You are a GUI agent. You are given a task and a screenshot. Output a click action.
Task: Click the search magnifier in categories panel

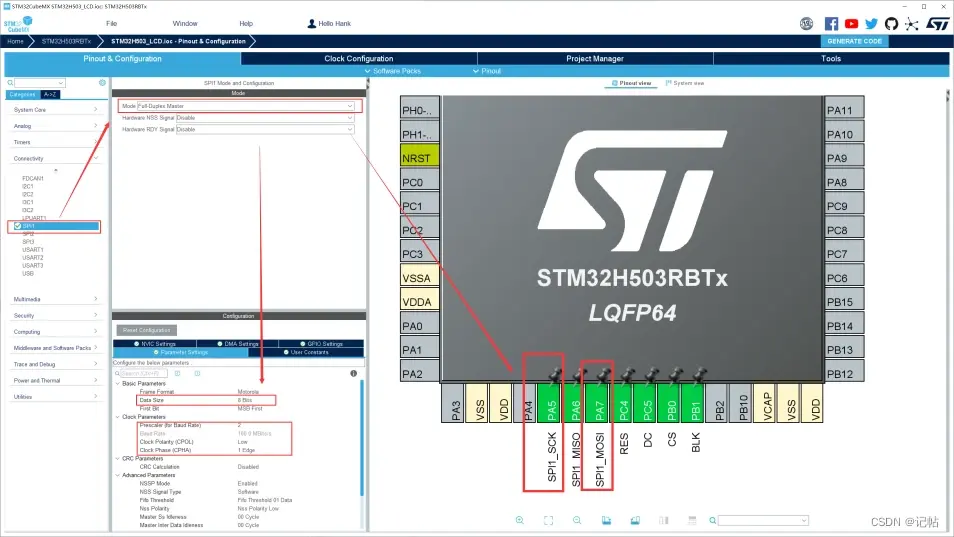click(10, 83)
